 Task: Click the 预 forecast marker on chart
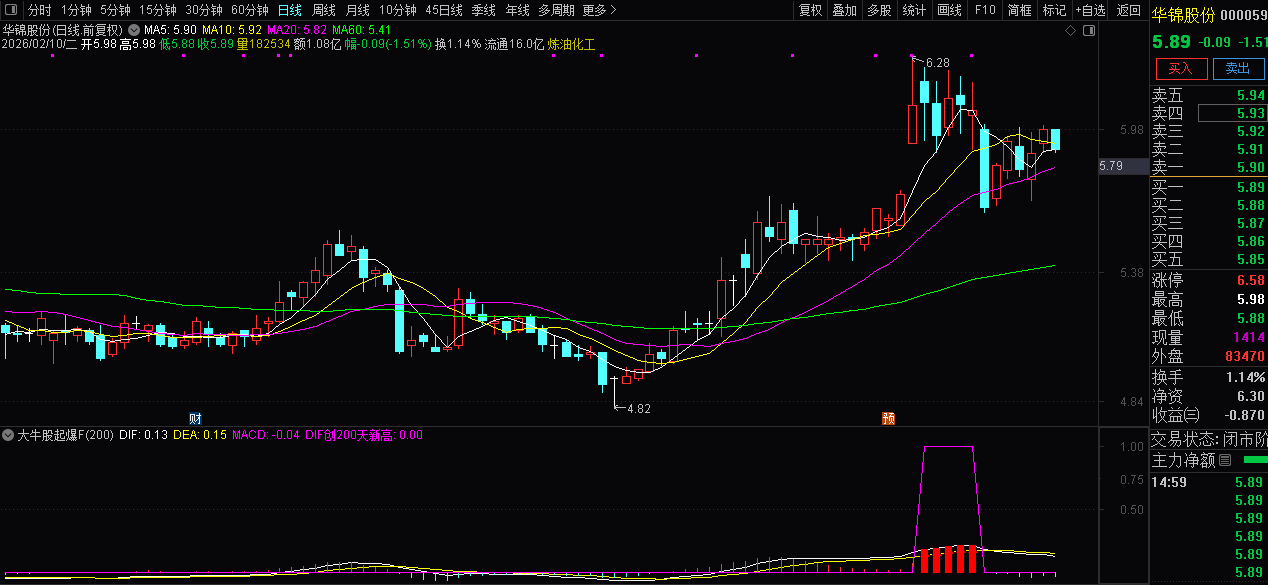(x=888, y=417)
